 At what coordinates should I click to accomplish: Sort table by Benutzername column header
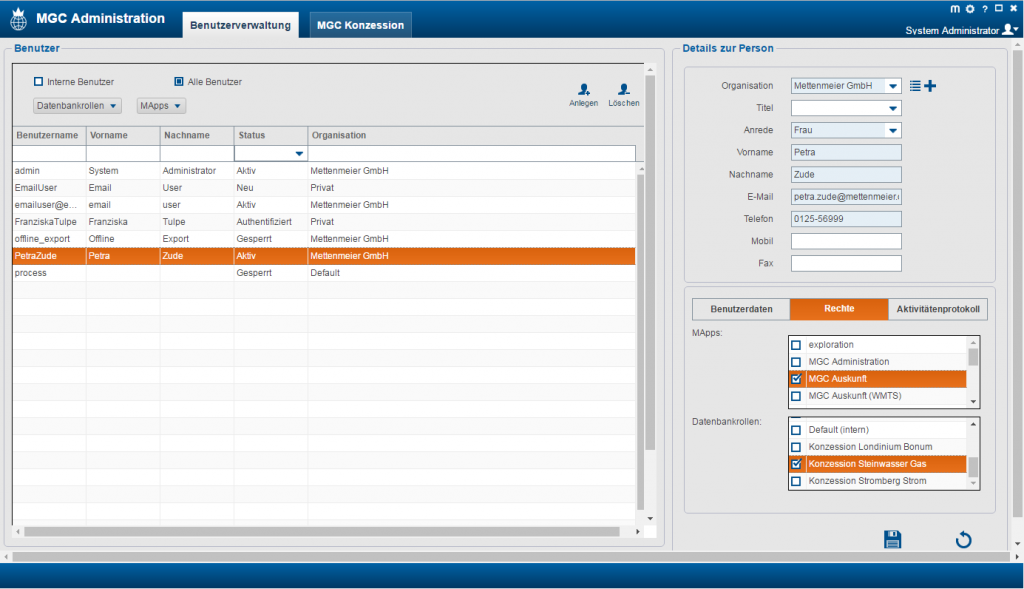pos(48,135)
